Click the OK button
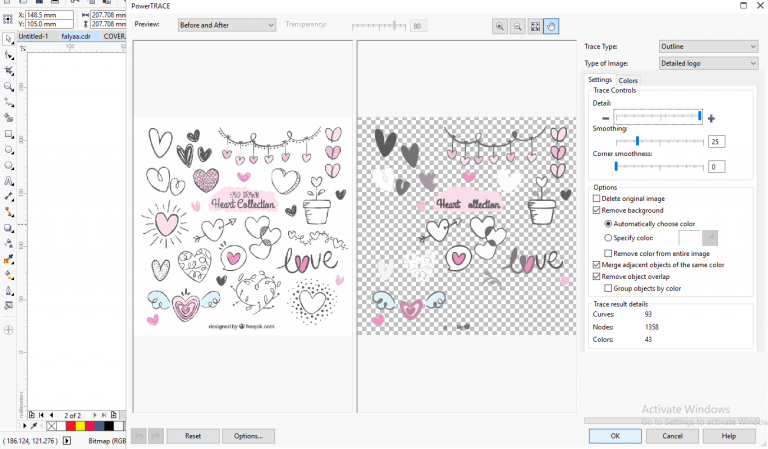This screenshot has height=449, width=768. pos(615,436)
